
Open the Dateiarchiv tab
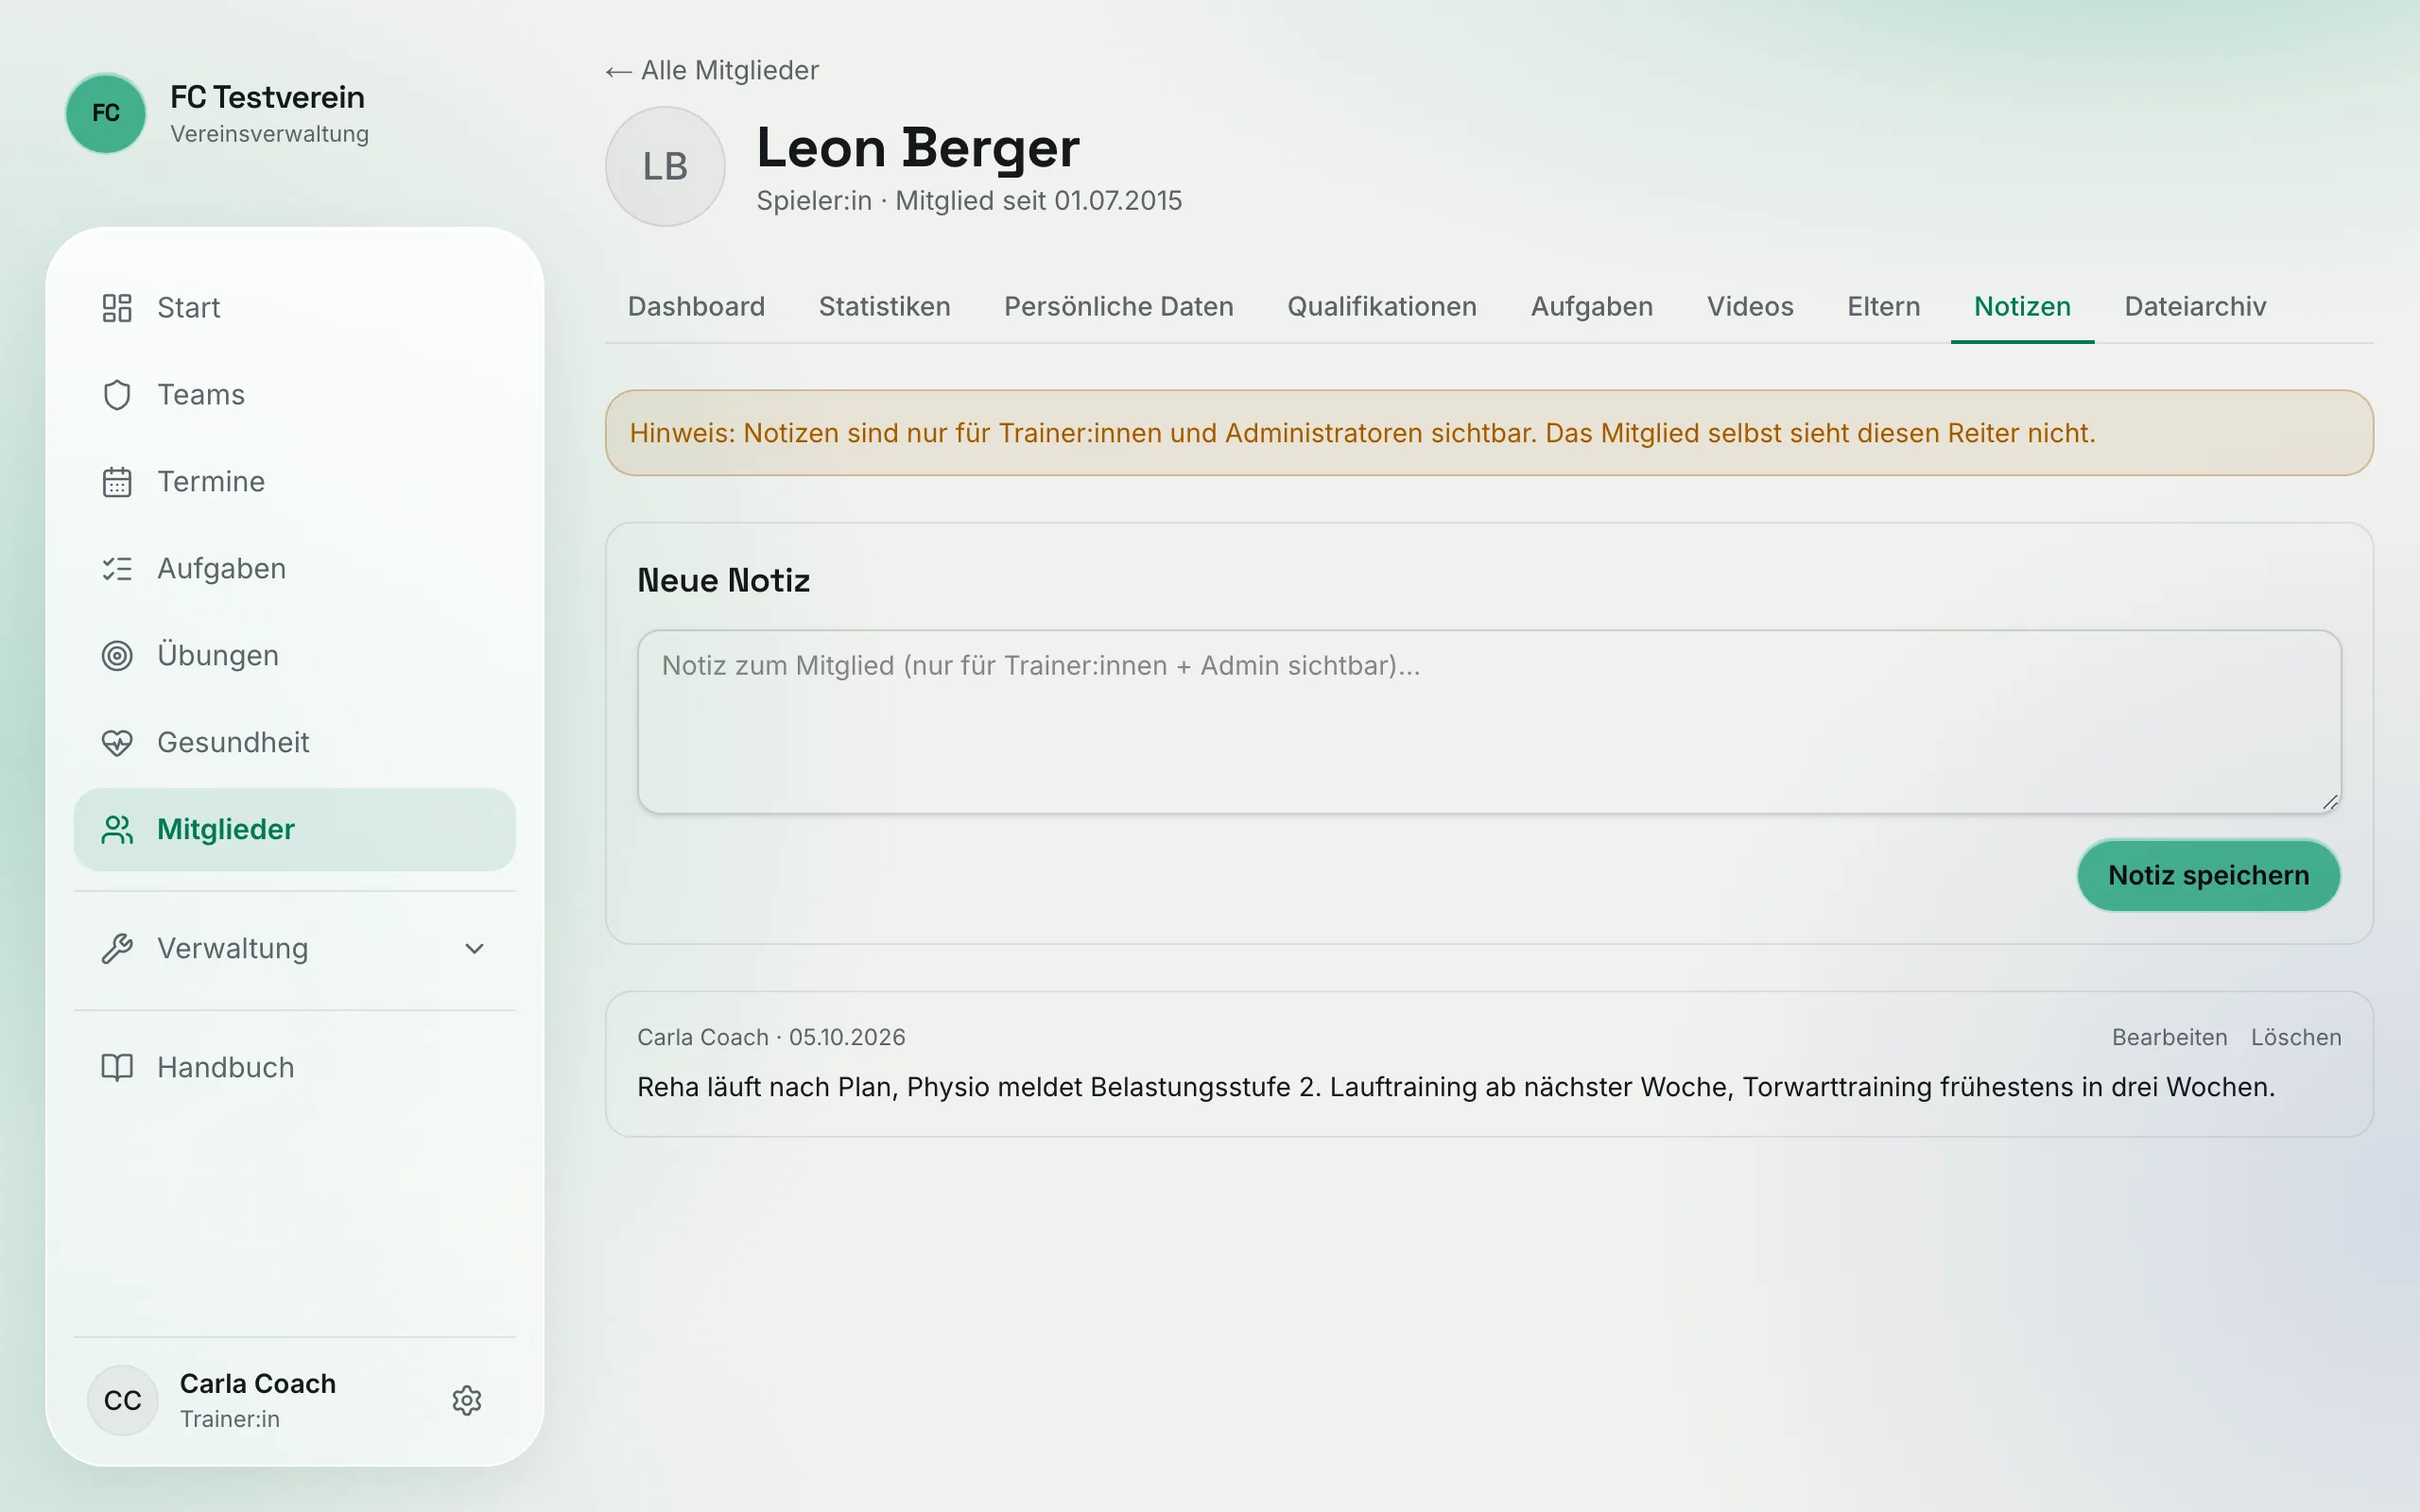2195,306
